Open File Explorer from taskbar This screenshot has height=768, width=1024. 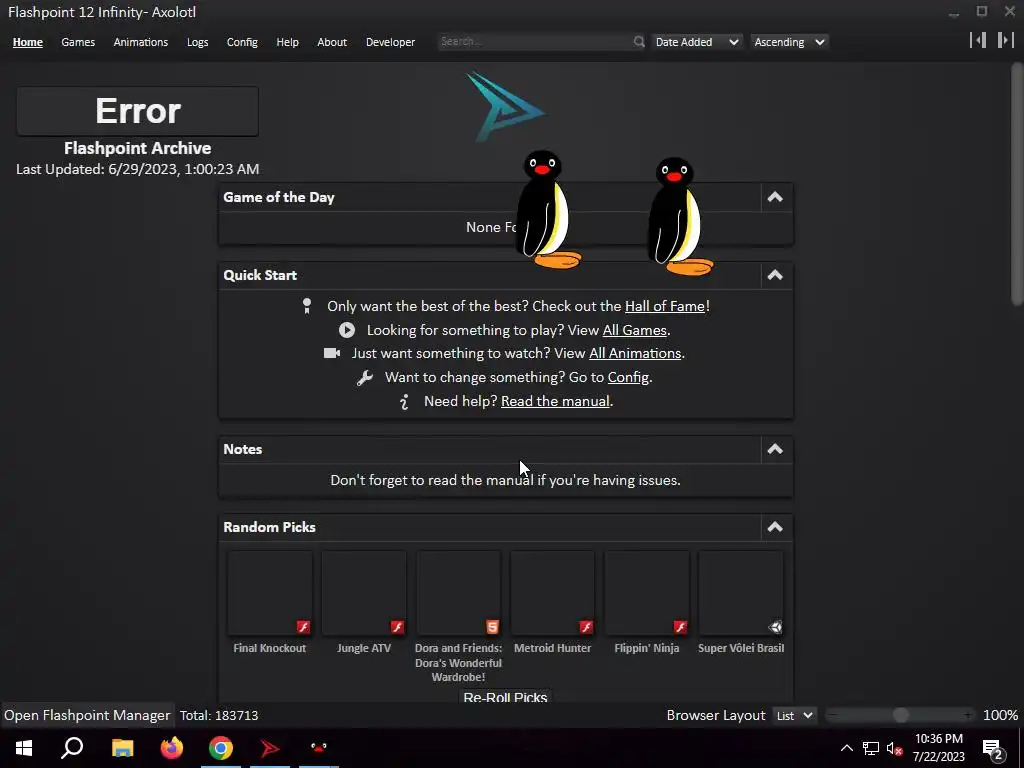[122, 748]
